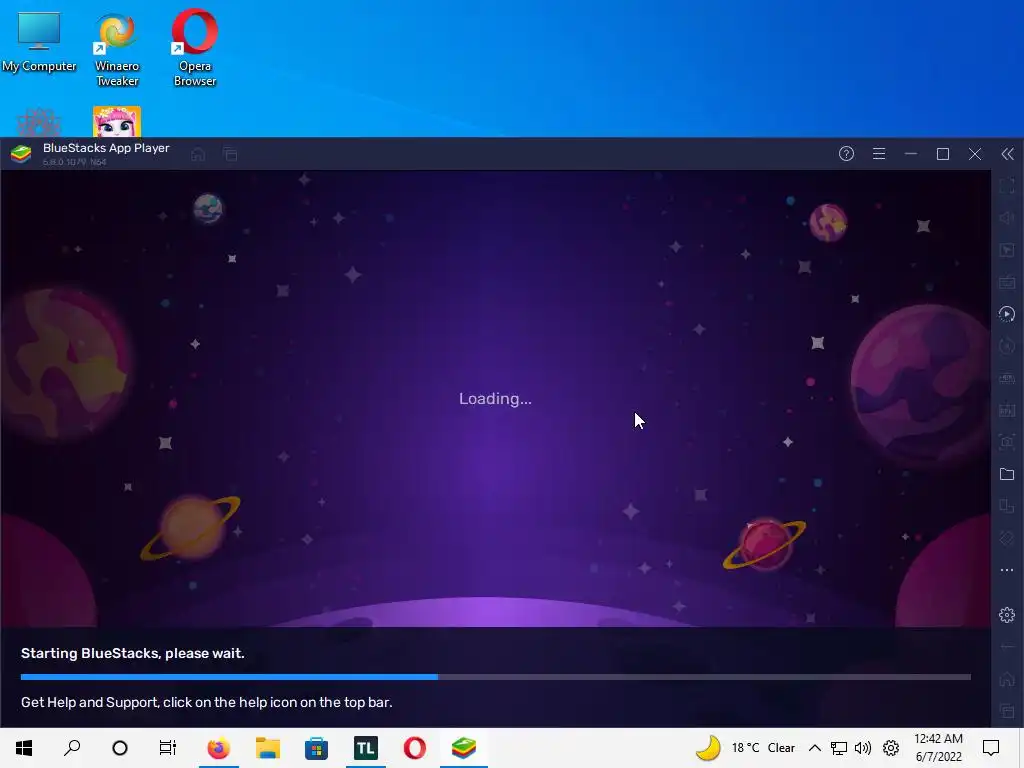The width and height of the screenshot is (1024, 768).
Task: Click the cursor lock sidebar icon
Action: 1007,250
